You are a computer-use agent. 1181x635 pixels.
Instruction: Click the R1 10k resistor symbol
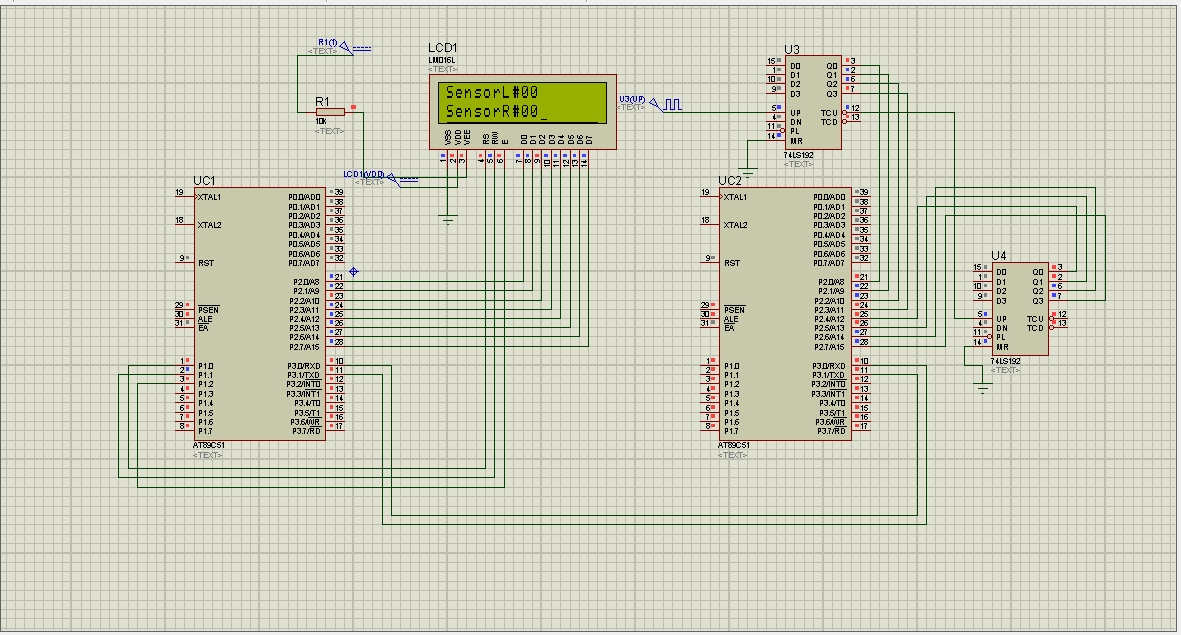pos(329,112)
